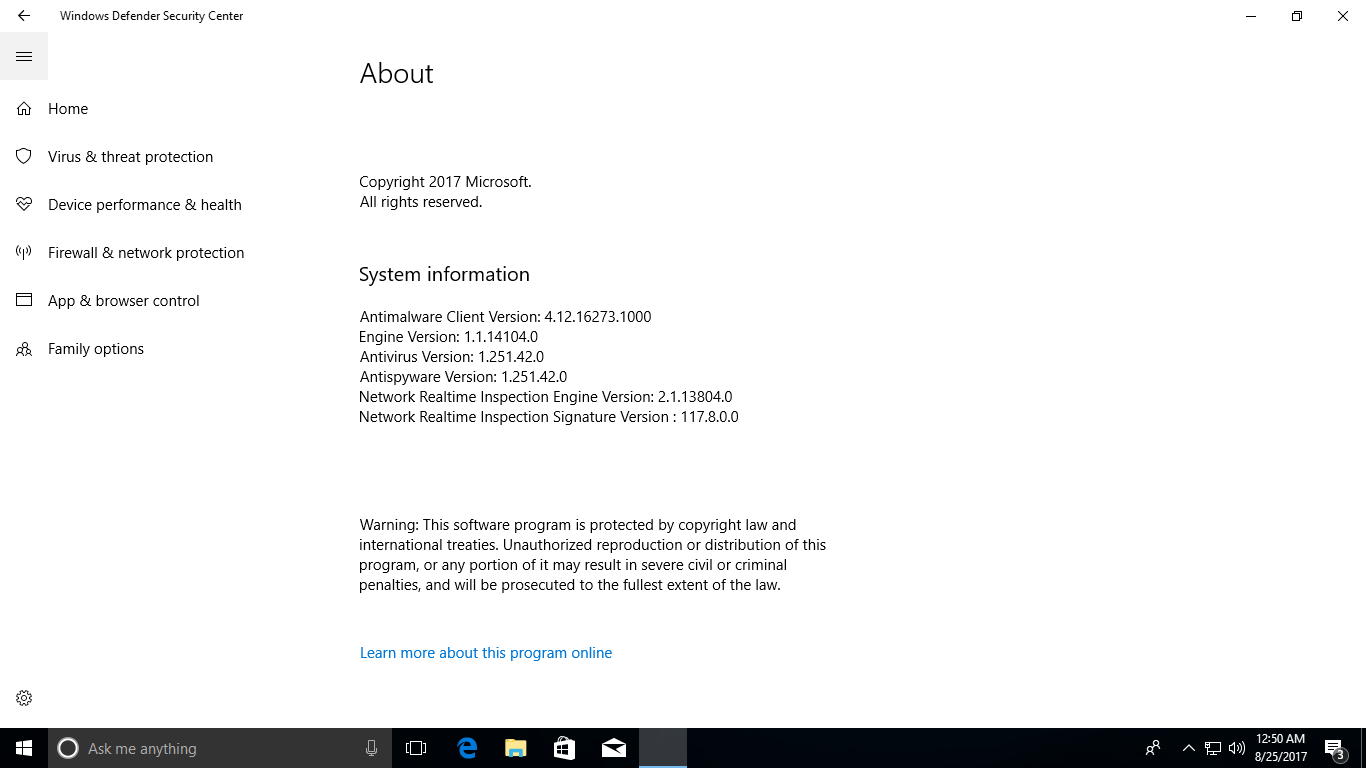Viewport: 1366px width, 768px height.
Task: Open File Explorer from the taskbar
Action: (x=516, y=748)
